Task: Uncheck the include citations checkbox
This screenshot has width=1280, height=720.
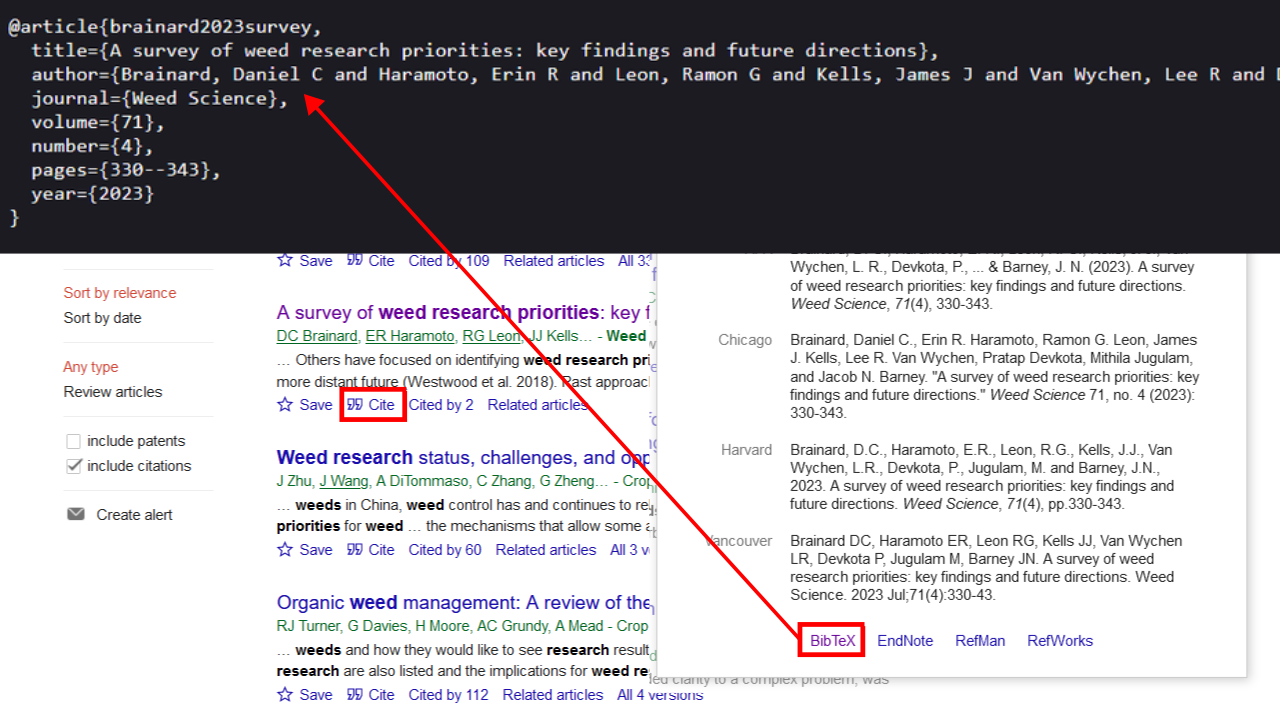Action: click(x=73, y=466)
